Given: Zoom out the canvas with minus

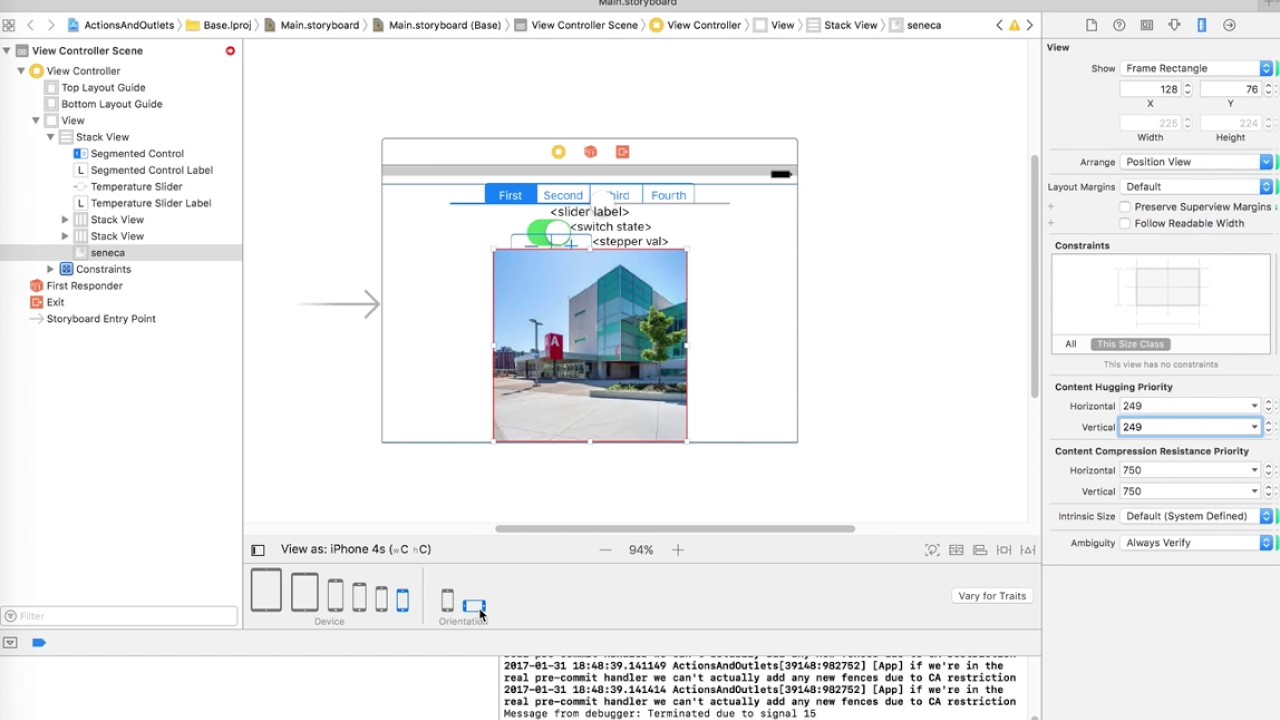Looking at the screenshot, I should click(605, 550).
